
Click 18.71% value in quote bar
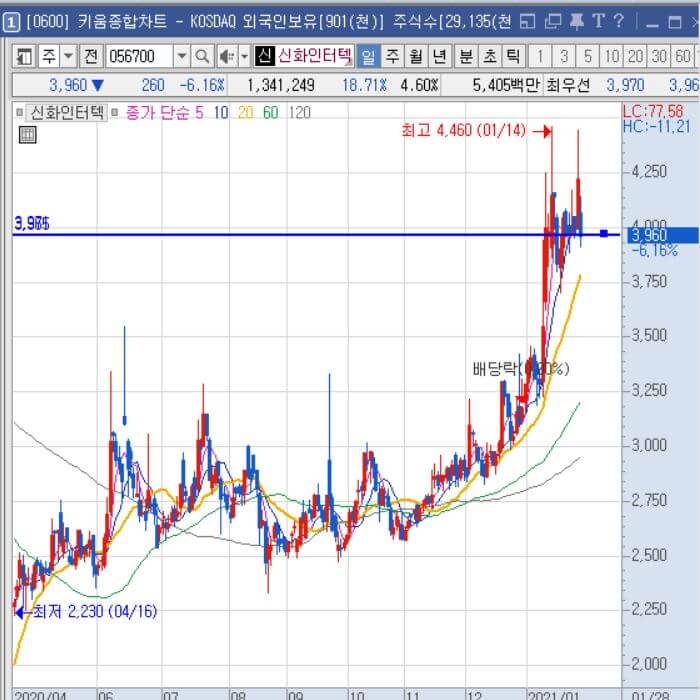tap(364, 85)
